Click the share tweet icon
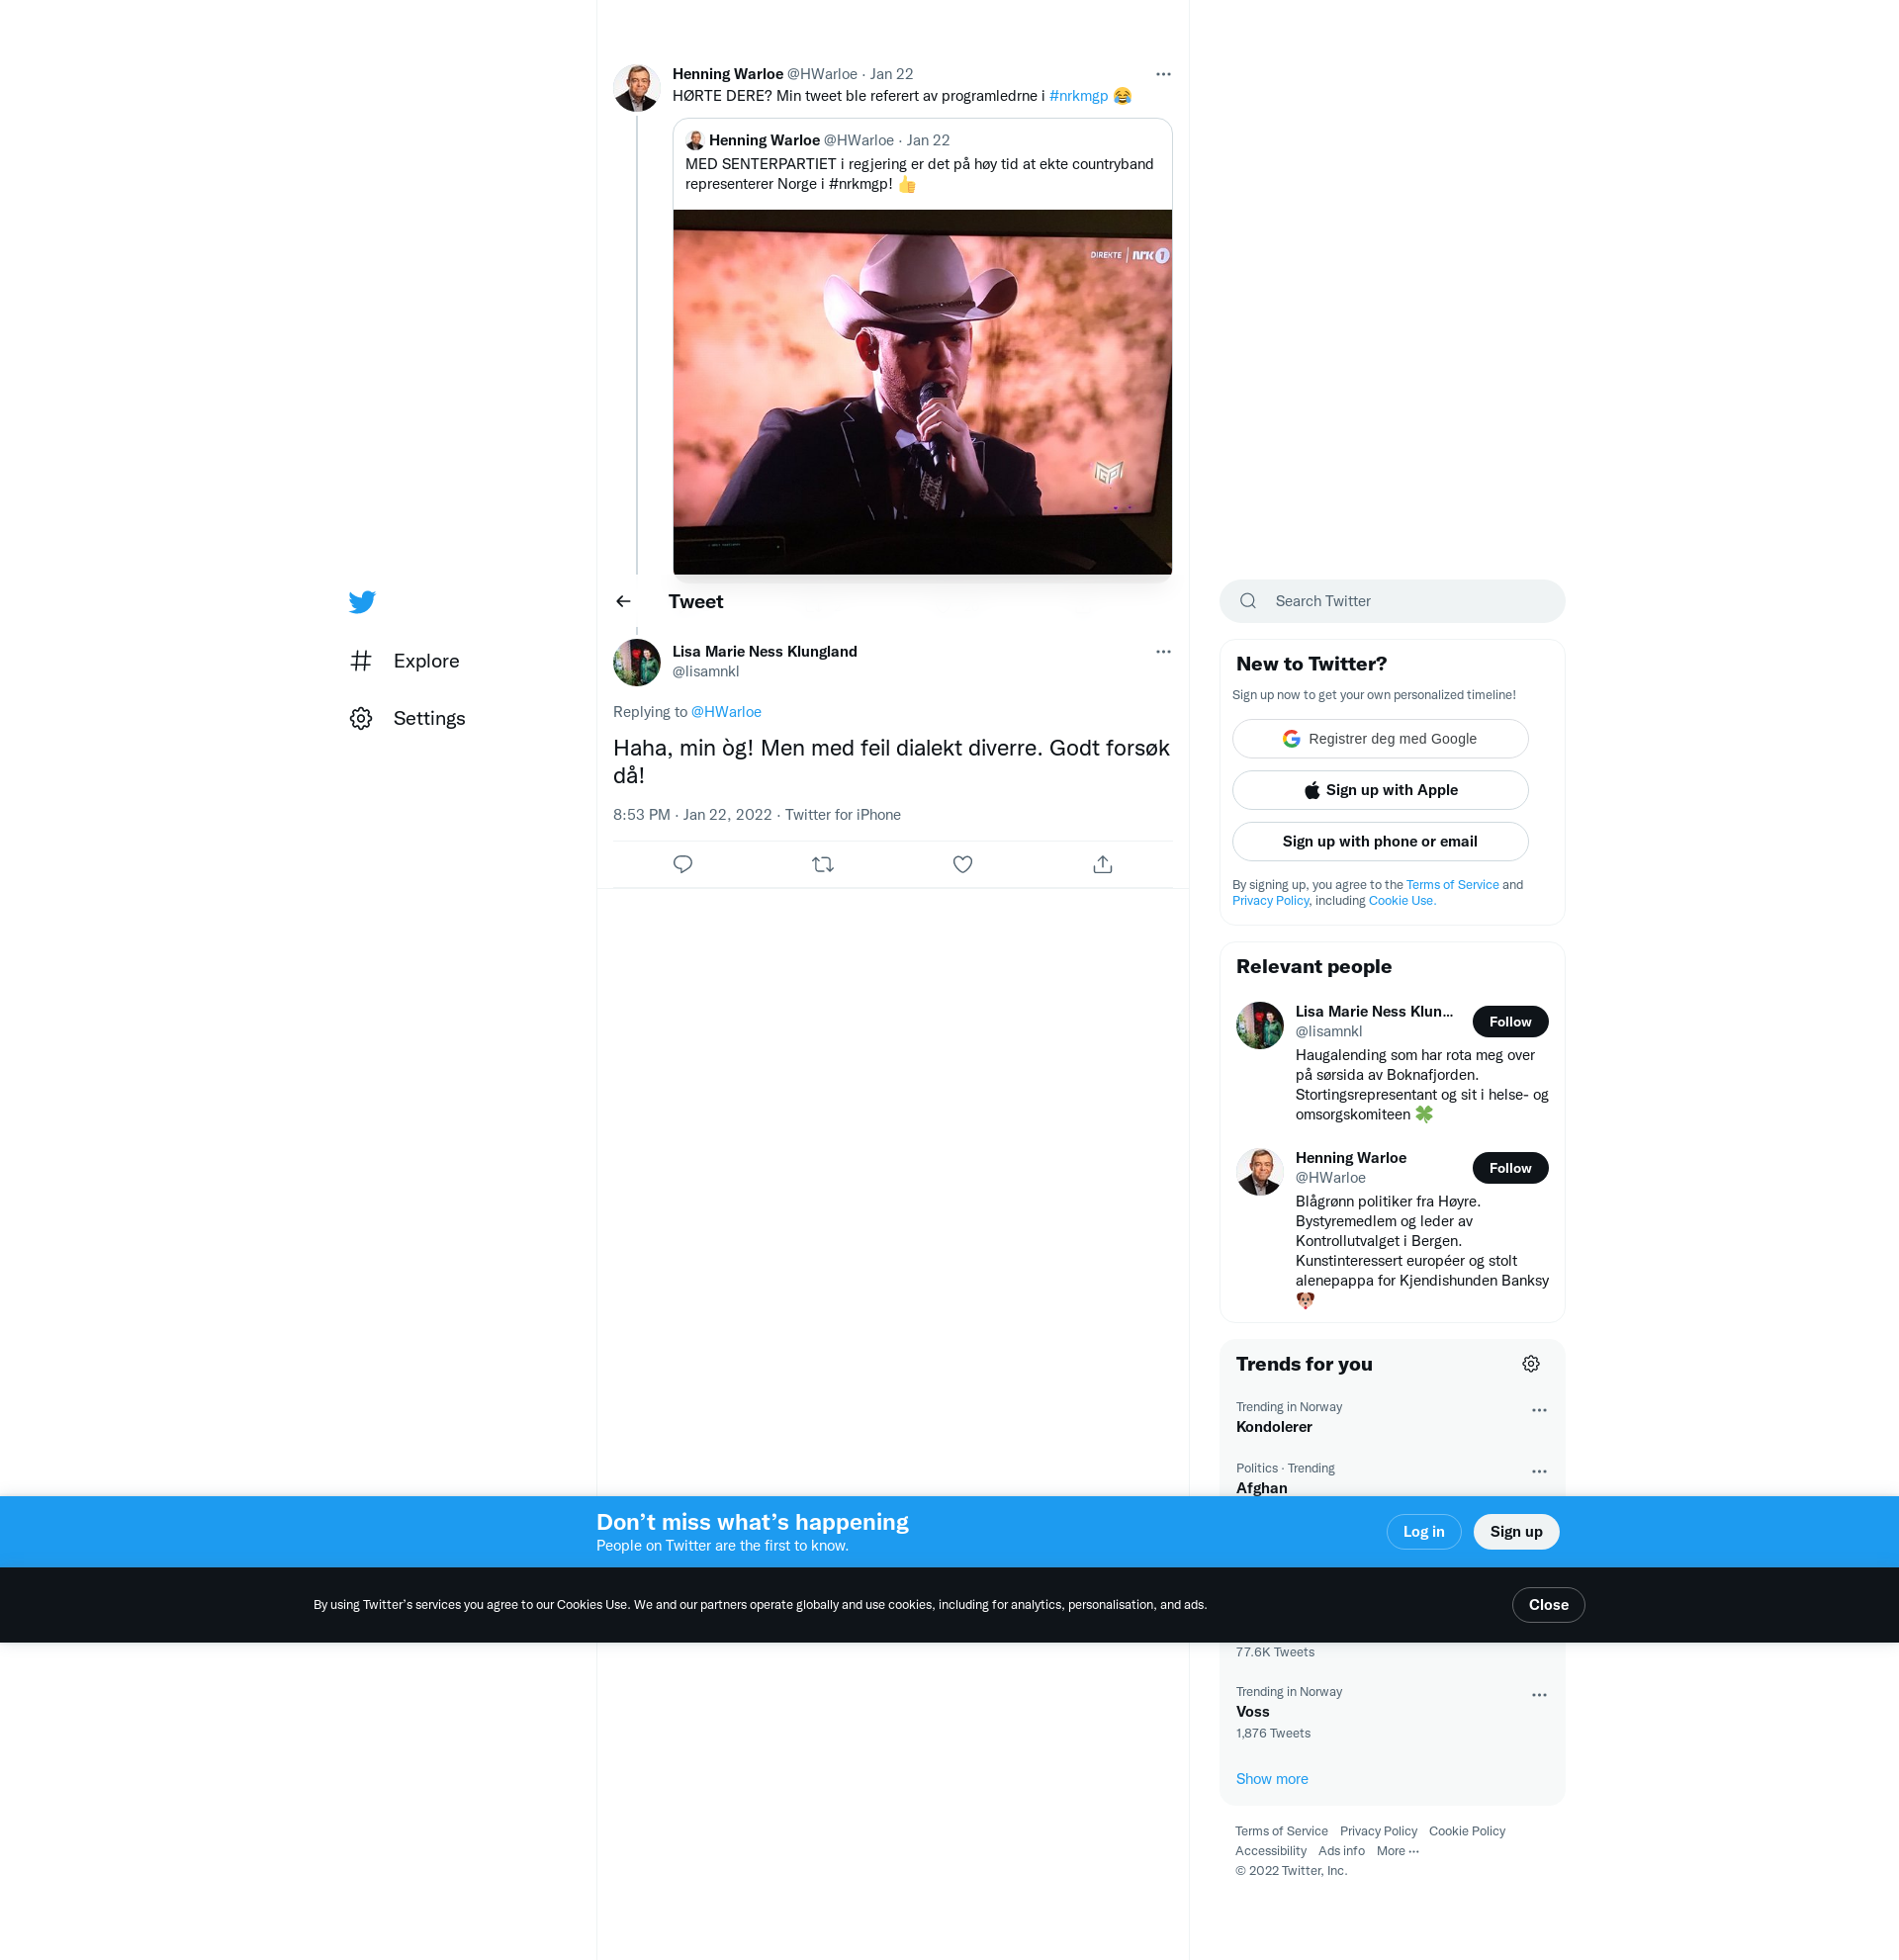This screenshot has width=1899, height=1960. 1103,864
